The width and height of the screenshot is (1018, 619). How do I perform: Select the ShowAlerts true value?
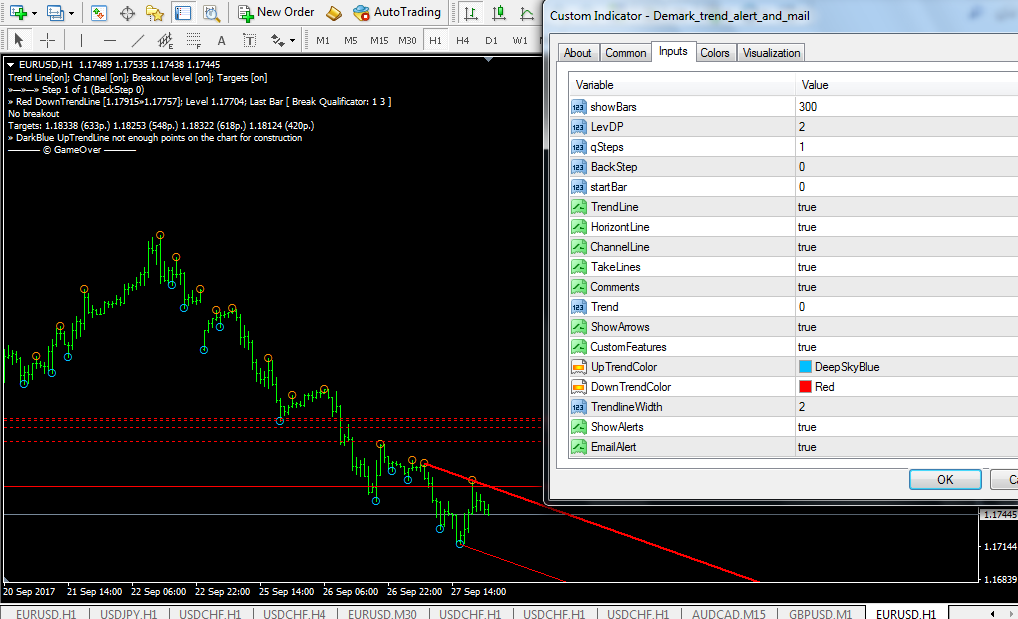click(x=906, y=427)
